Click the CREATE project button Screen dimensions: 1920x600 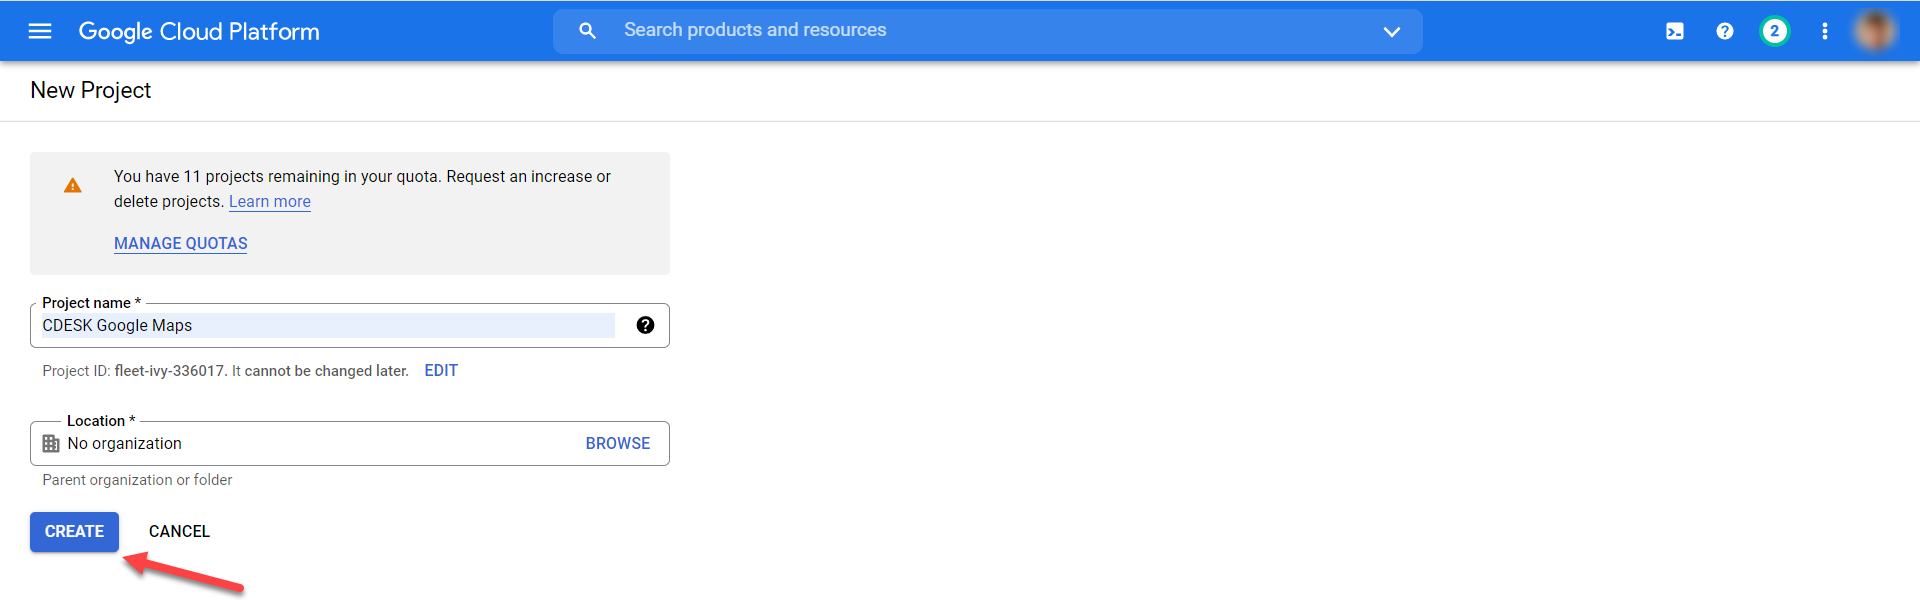(74, 531)
